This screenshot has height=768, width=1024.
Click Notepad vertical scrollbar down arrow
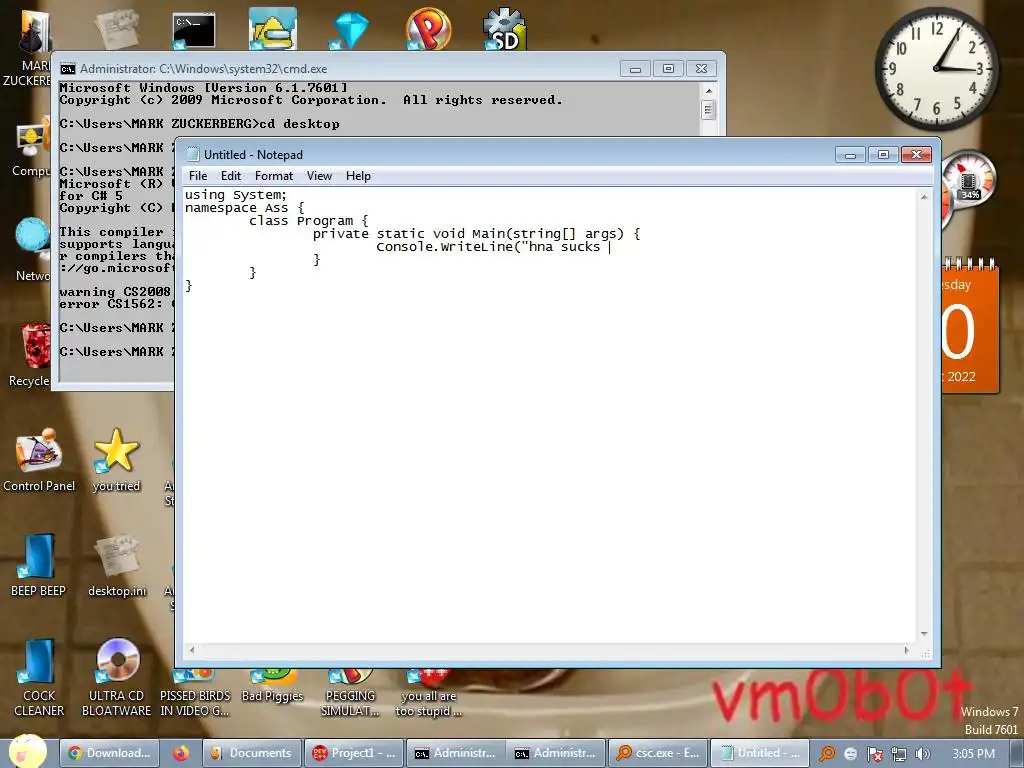click(x=923, y=634)
